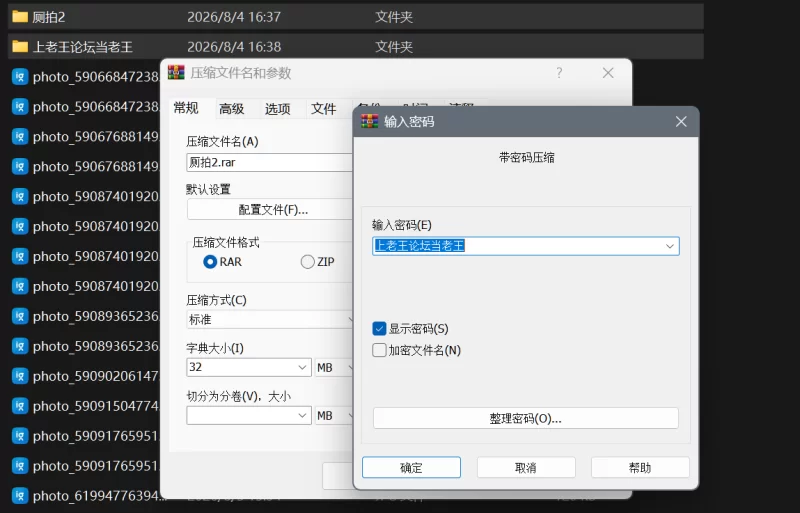Switch to the 文件 tab

[x=323, y=109]
